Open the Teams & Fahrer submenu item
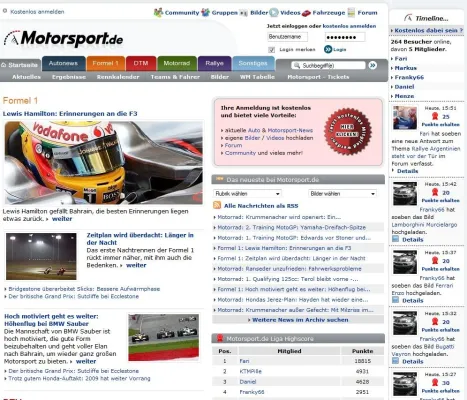This screenshot has width=467, height=400. (x=175, y=77)
